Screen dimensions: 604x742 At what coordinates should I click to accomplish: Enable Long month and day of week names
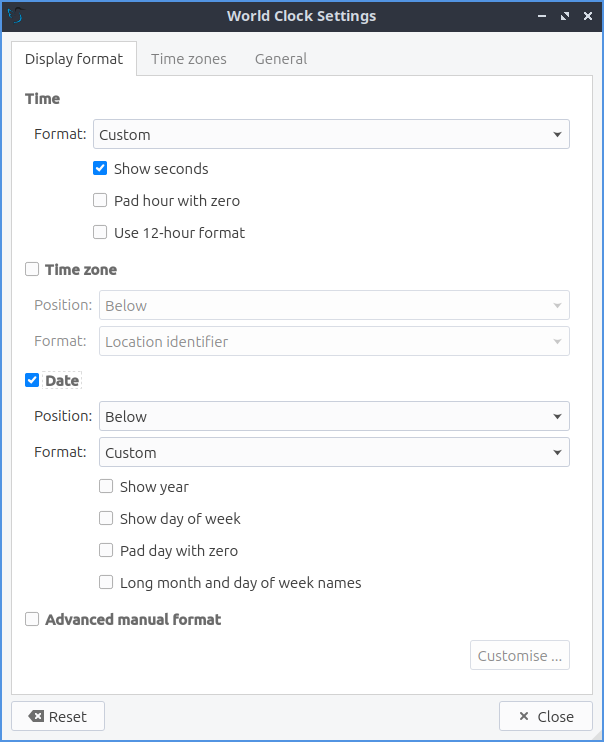(106, 583)
